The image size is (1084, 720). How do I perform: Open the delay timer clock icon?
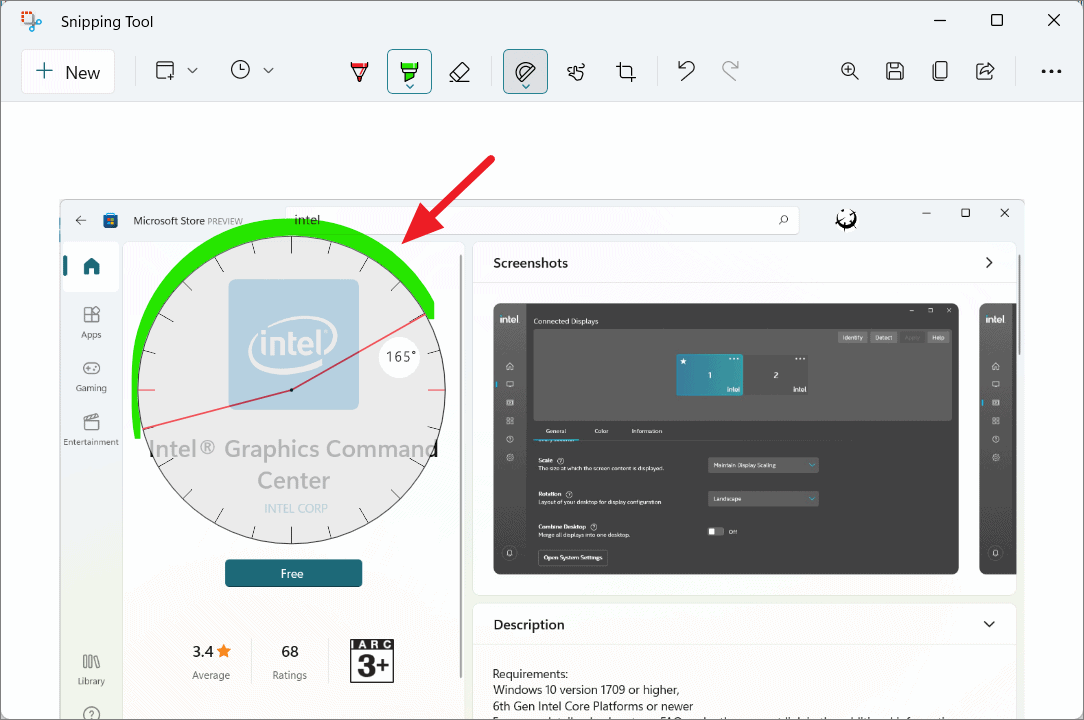pyautogui.click(x=240, y=70)
